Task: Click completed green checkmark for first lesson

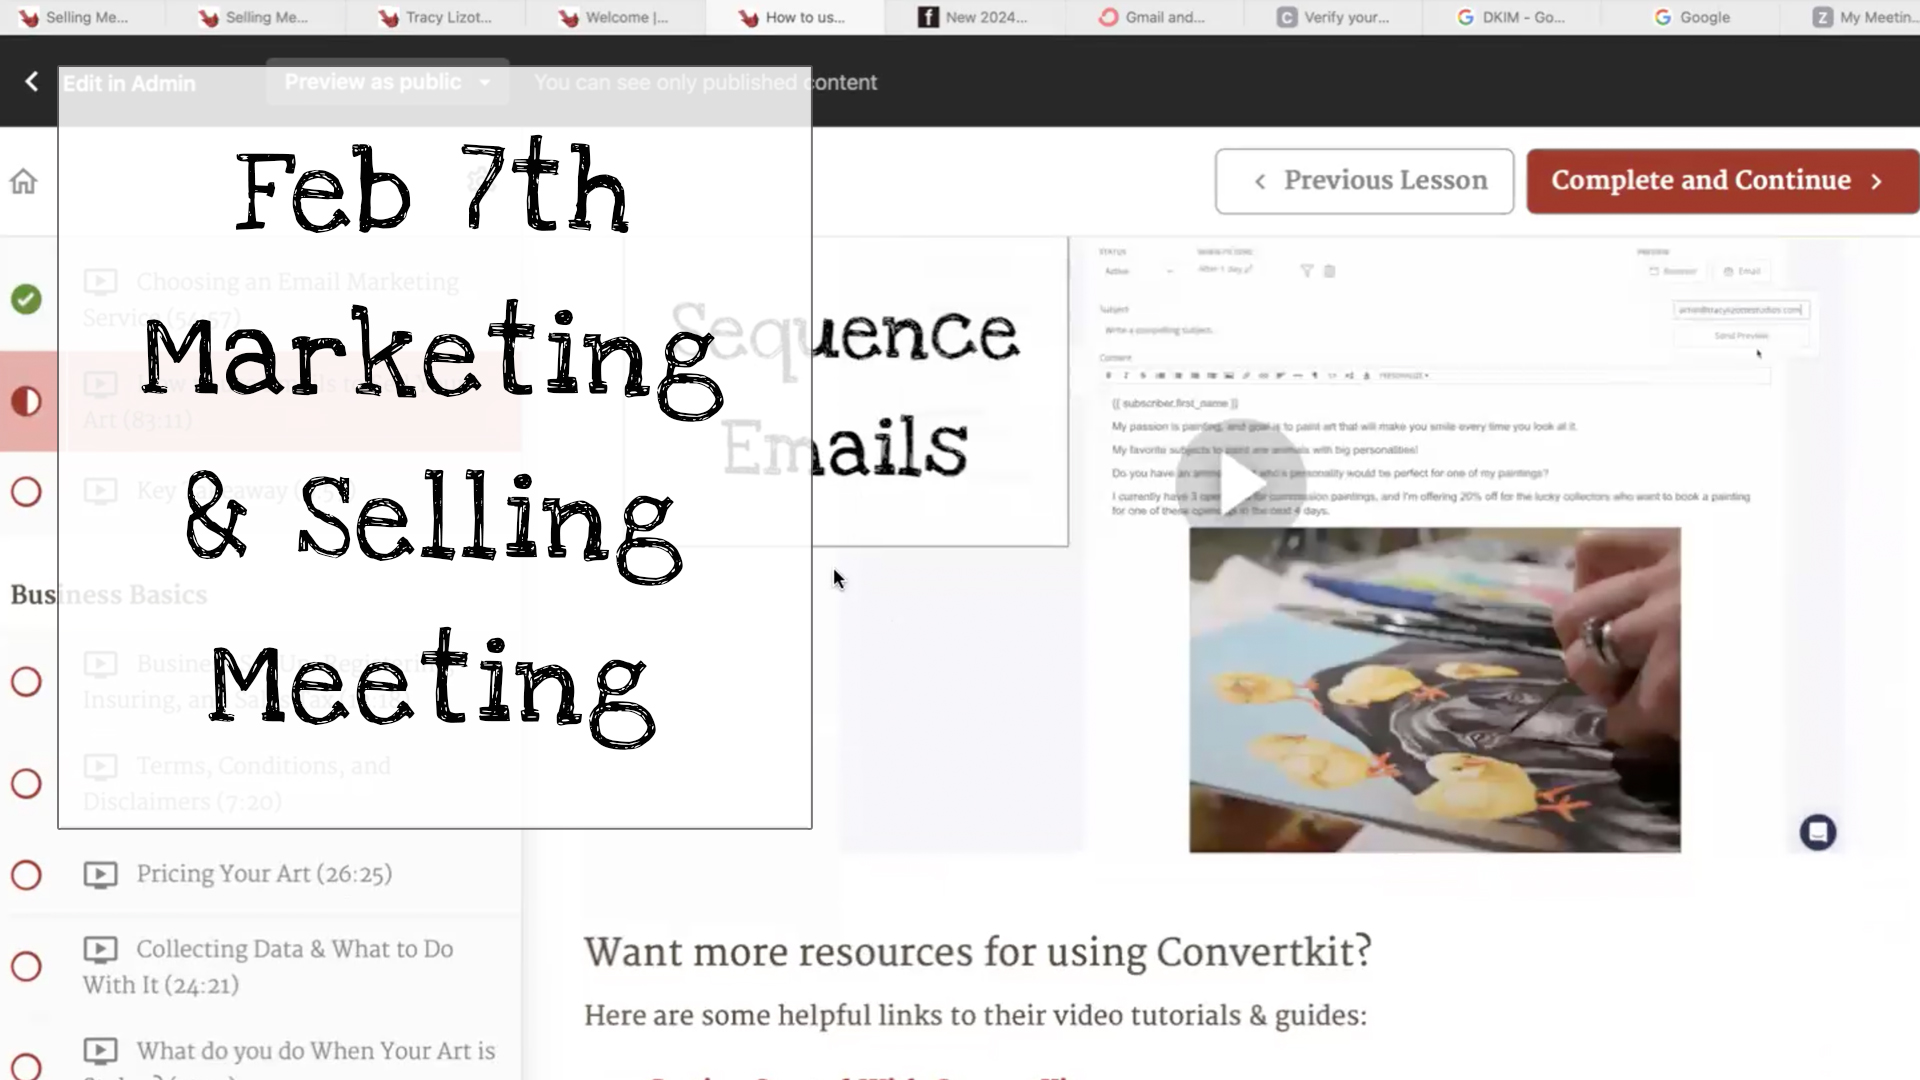Action: point(26,299)
